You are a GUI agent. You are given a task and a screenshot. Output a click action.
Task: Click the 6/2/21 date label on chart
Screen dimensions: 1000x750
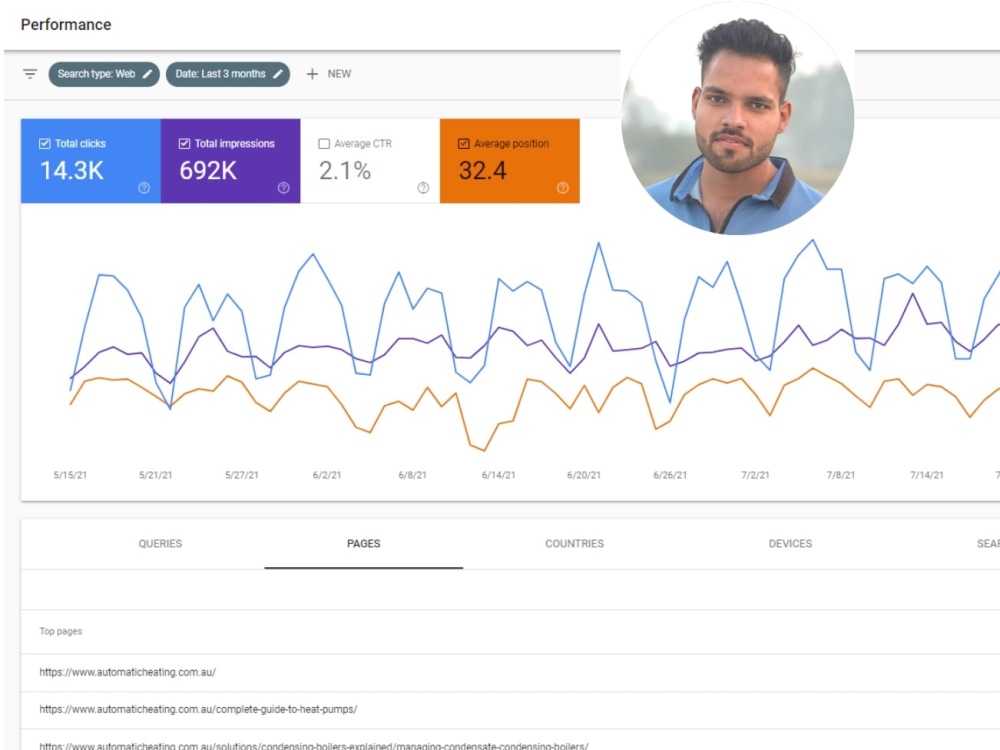tap(327, 475)
